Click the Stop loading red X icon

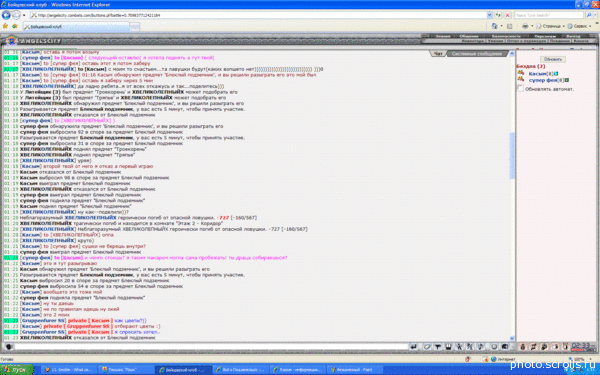coord(507,15)
